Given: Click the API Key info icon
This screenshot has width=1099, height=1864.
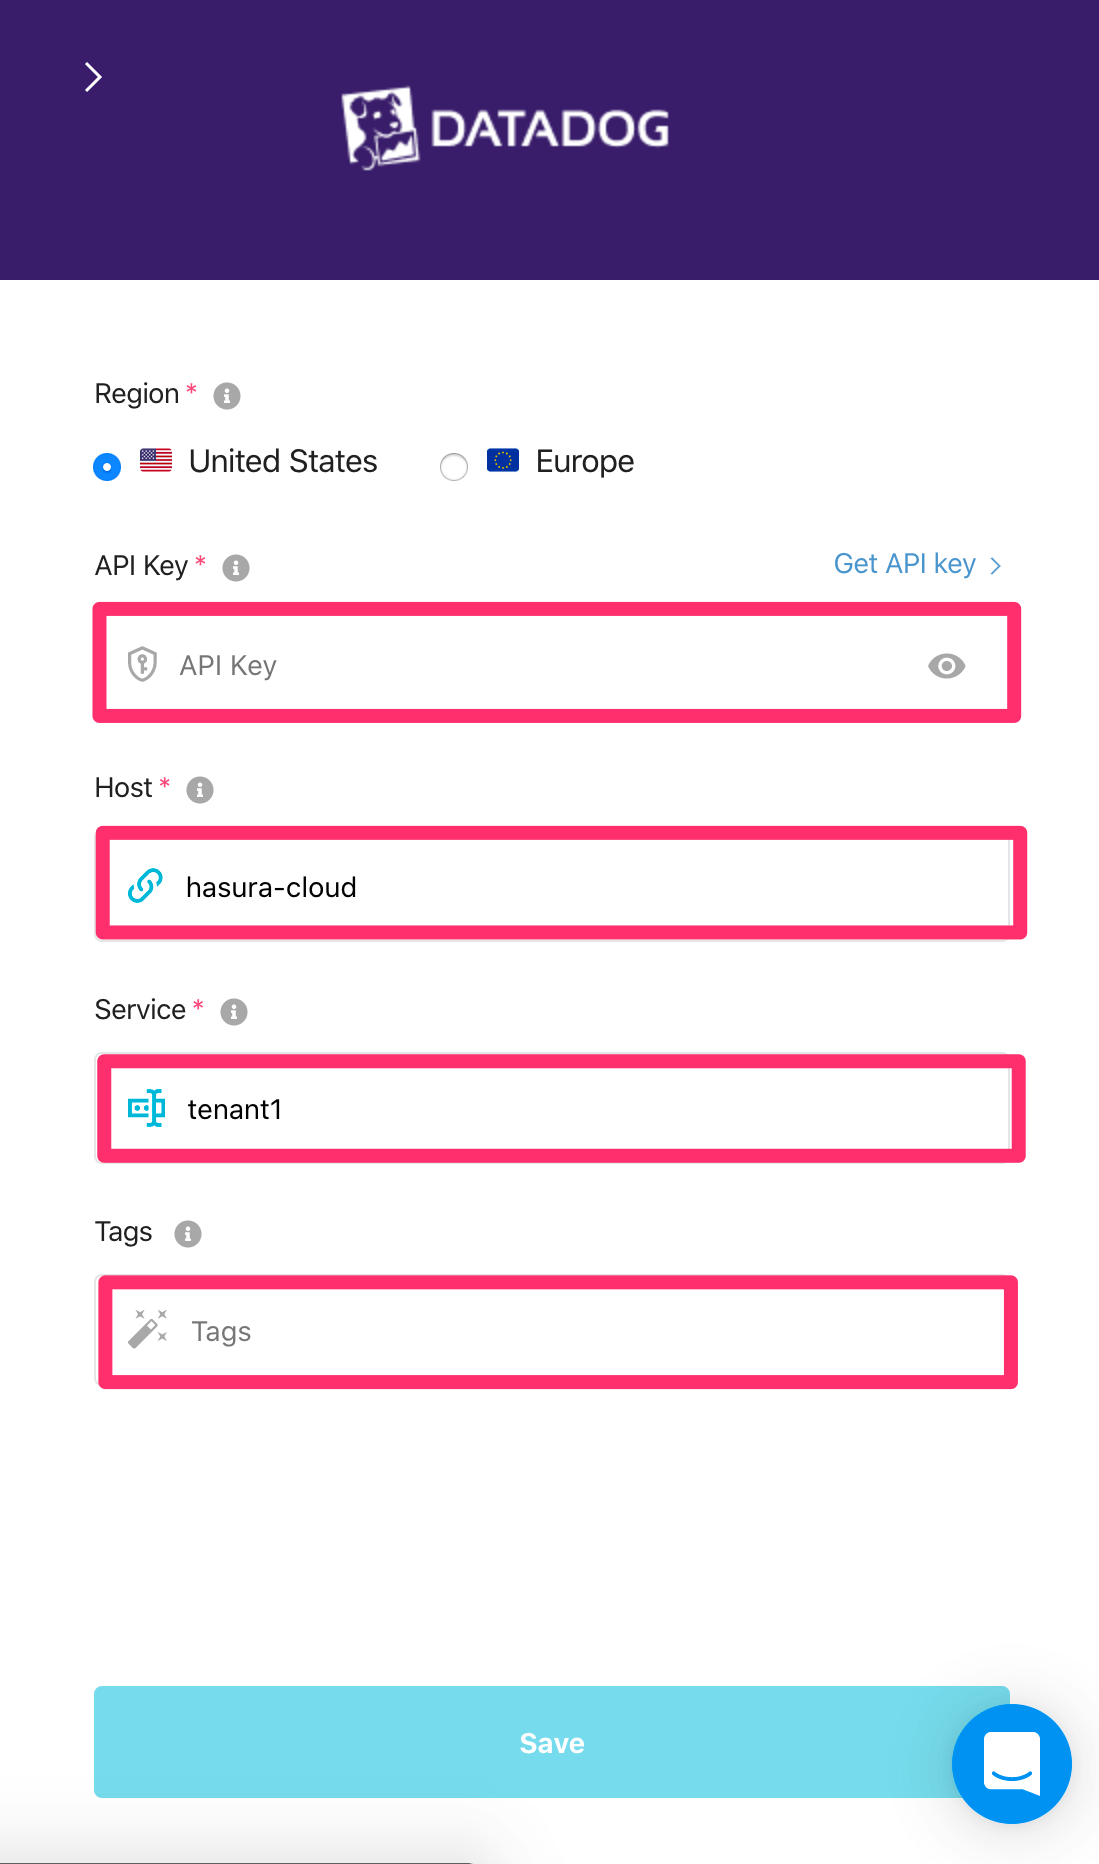Looking at the screenshot, I should click(x=236, y=568).
